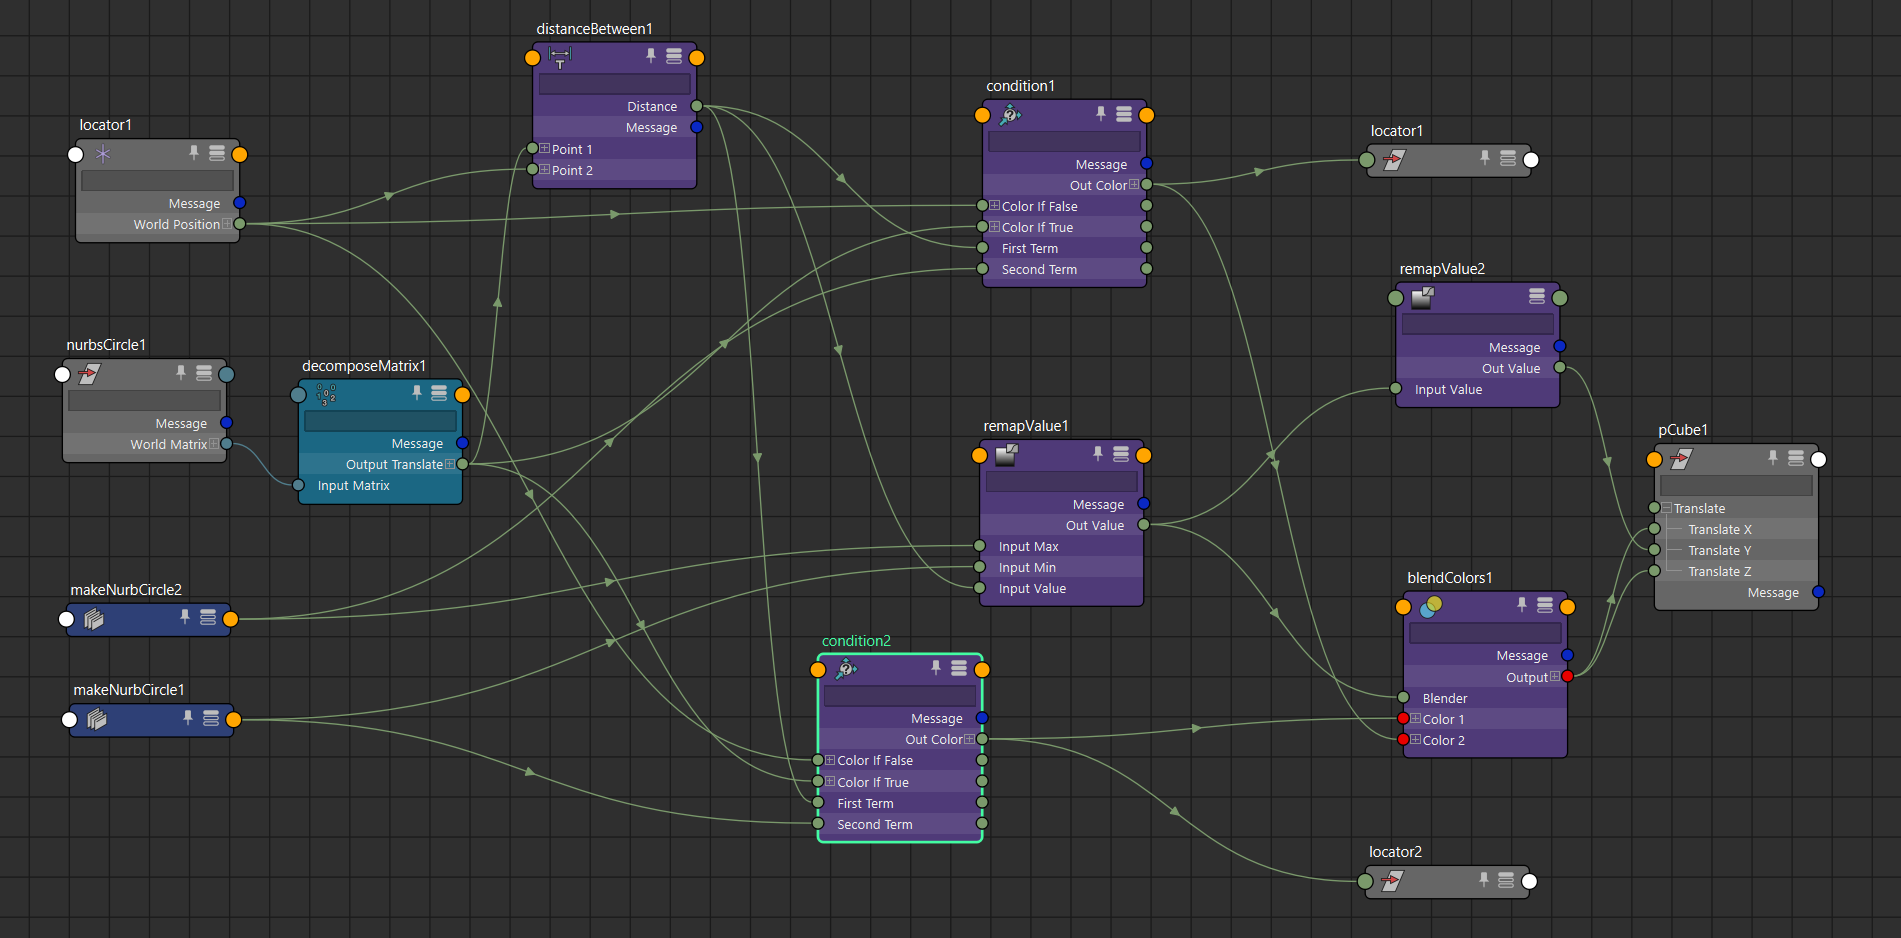Click the red Color 2 input port
Image resolution: width=1901 pixels, height=938 pixels.
[1403, 740]
